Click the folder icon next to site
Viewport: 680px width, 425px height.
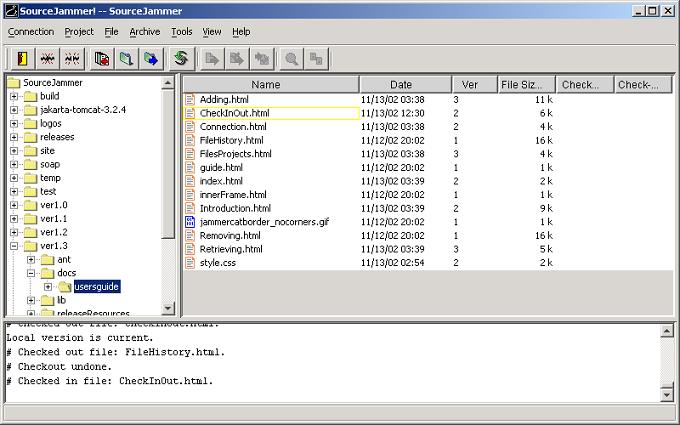click(x=30, y=151)
